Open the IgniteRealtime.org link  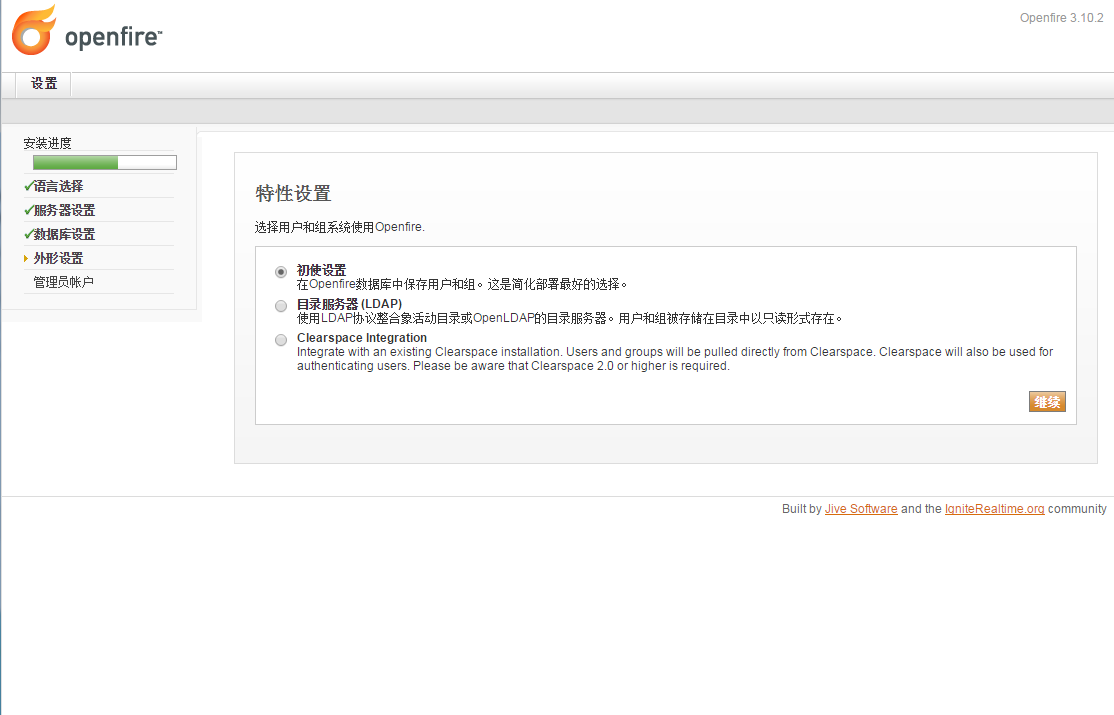(995, 509)
